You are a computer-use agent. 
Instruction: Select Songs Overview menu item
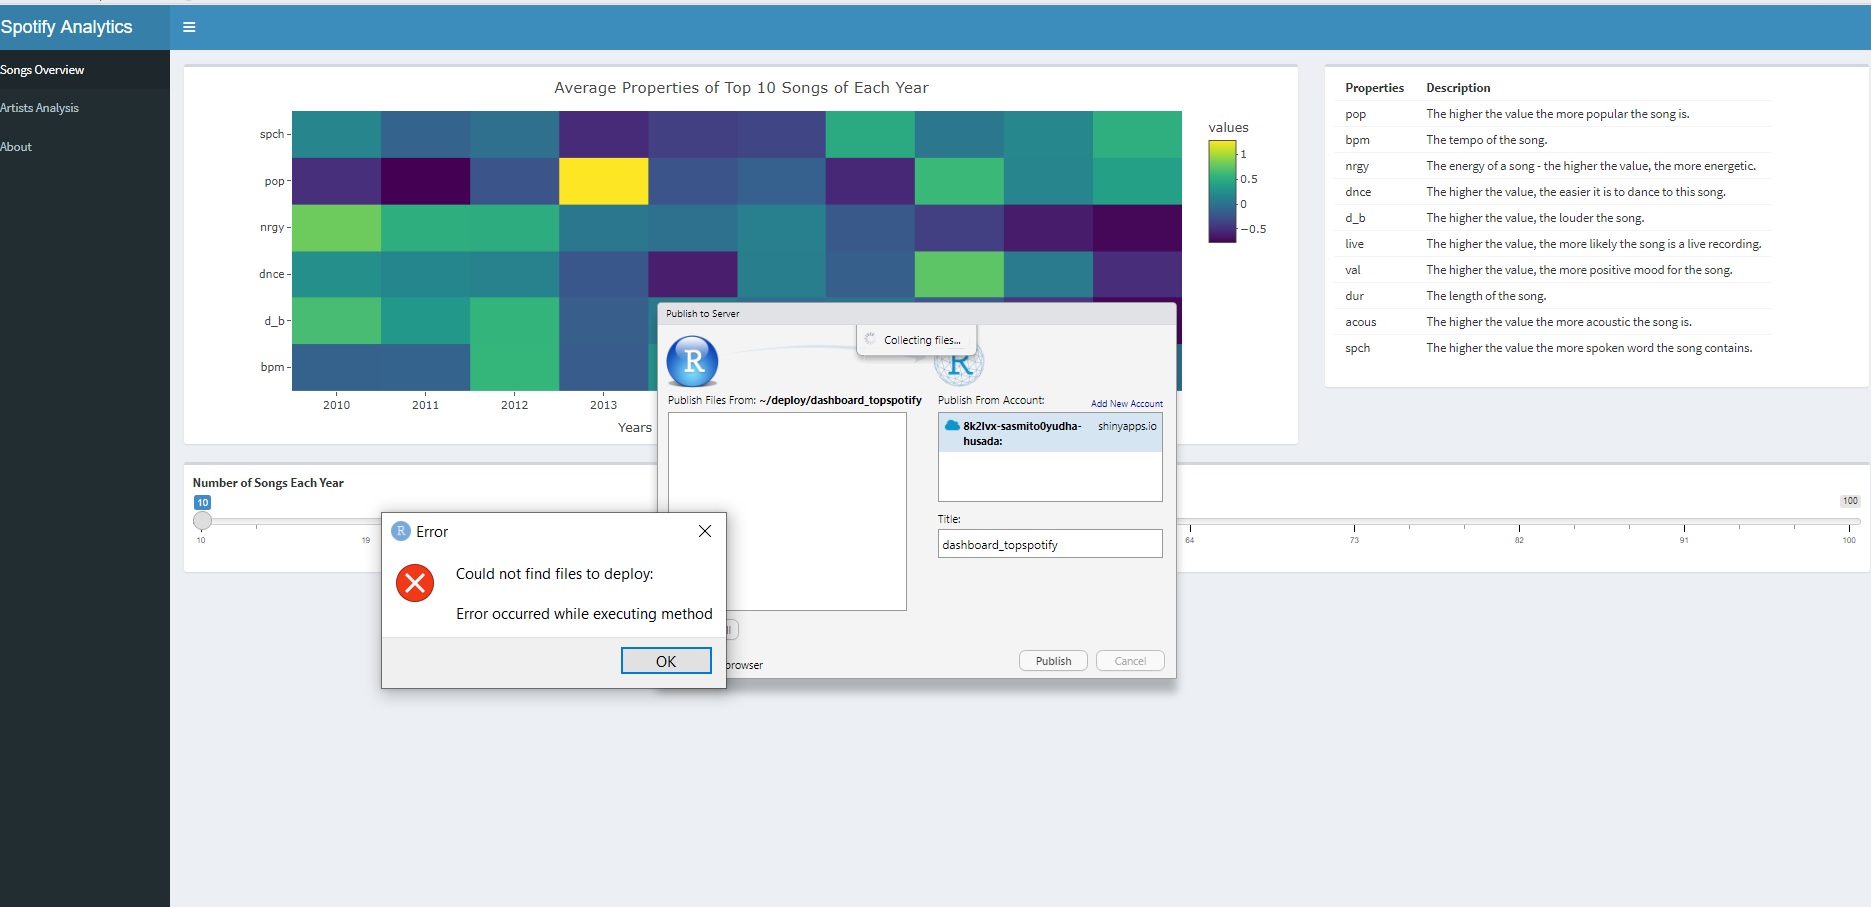point(43,69)
